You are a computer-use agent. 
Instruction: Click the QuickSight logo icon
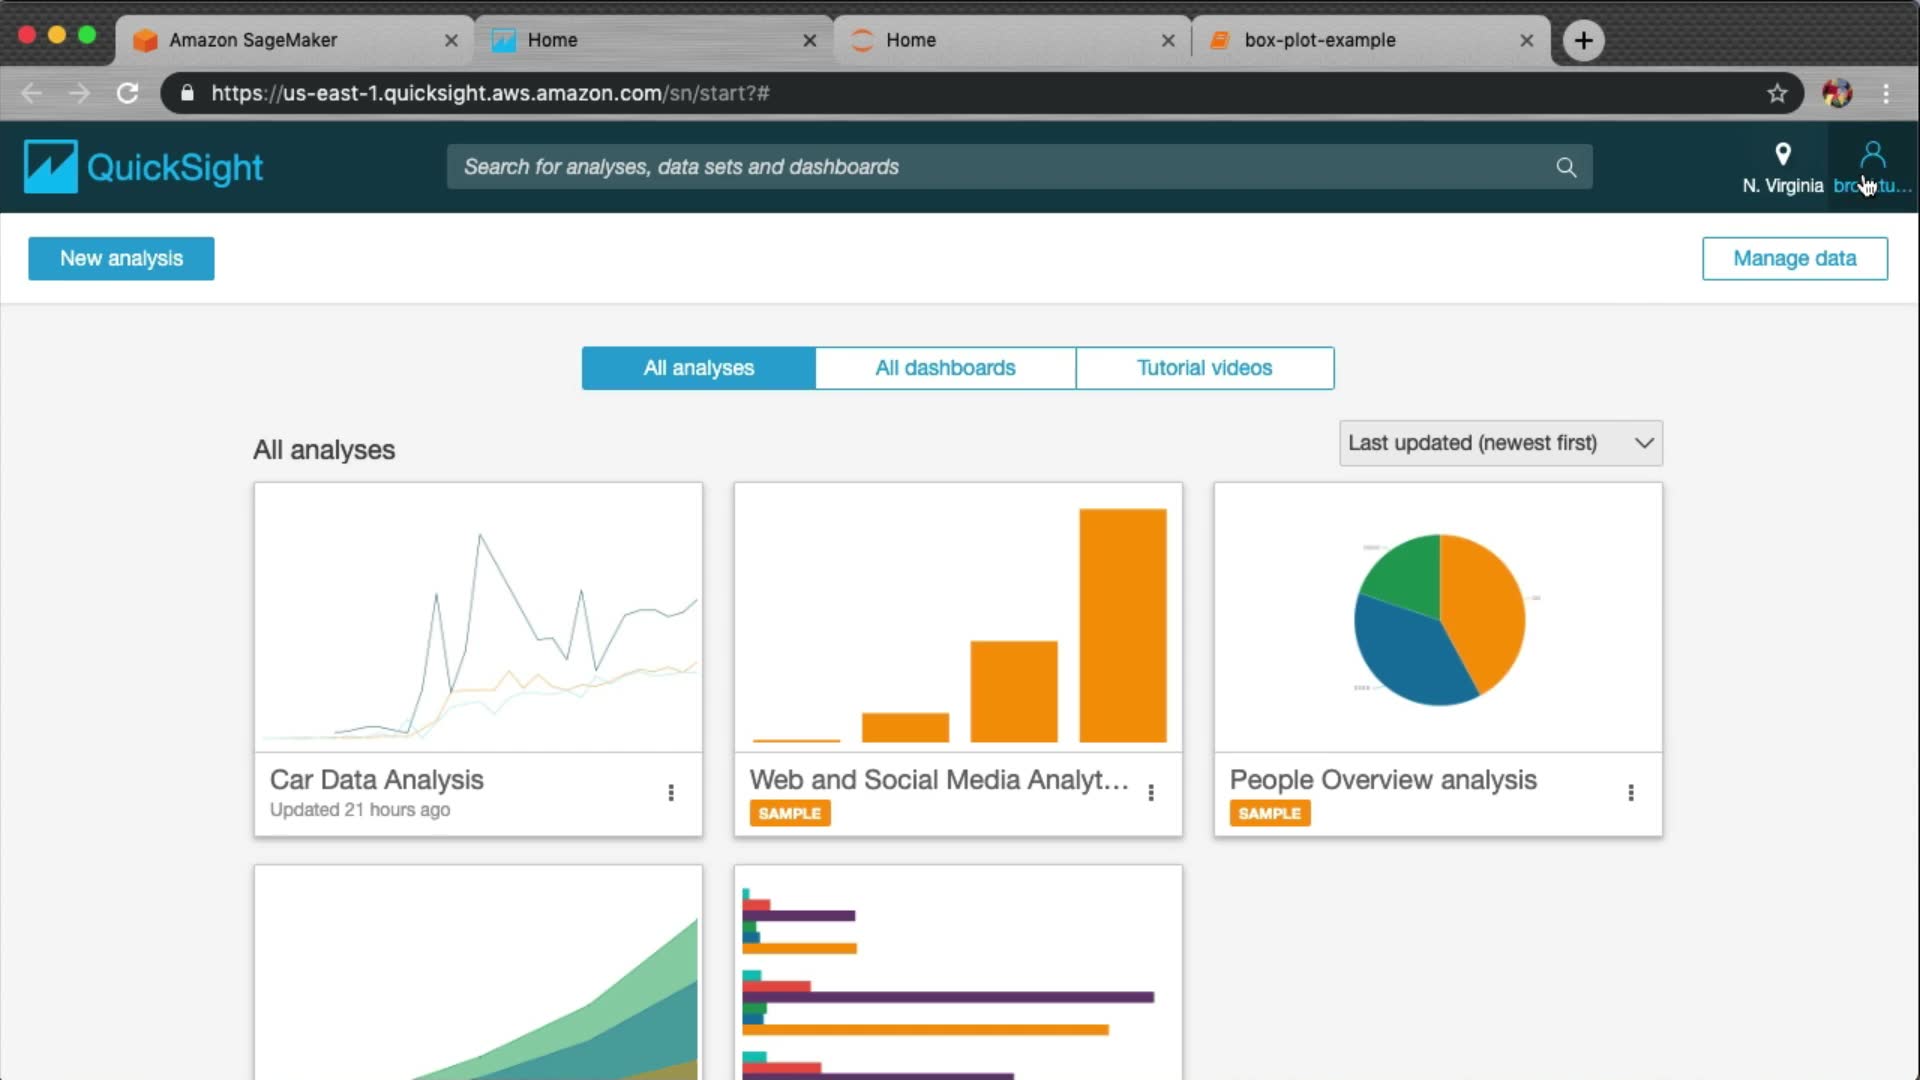pyautogui.click(x=50, y=166)
